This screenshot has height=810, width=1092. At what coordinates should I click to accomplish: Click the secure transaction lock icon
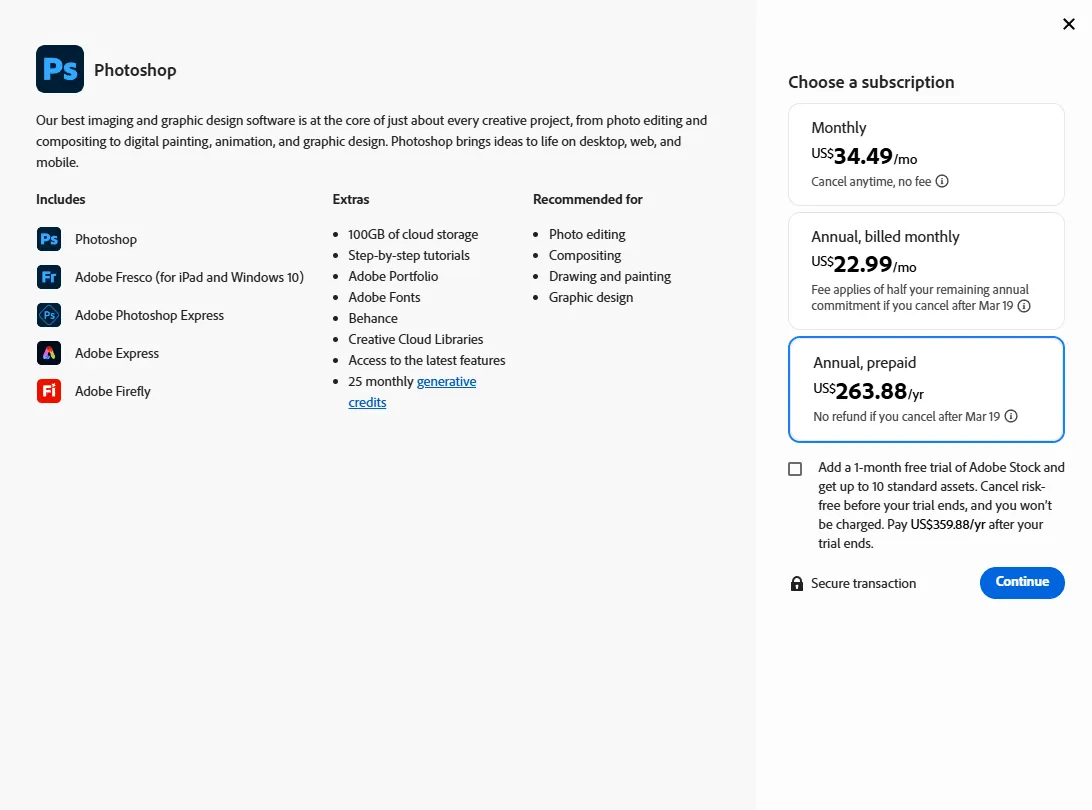[796, 583]
